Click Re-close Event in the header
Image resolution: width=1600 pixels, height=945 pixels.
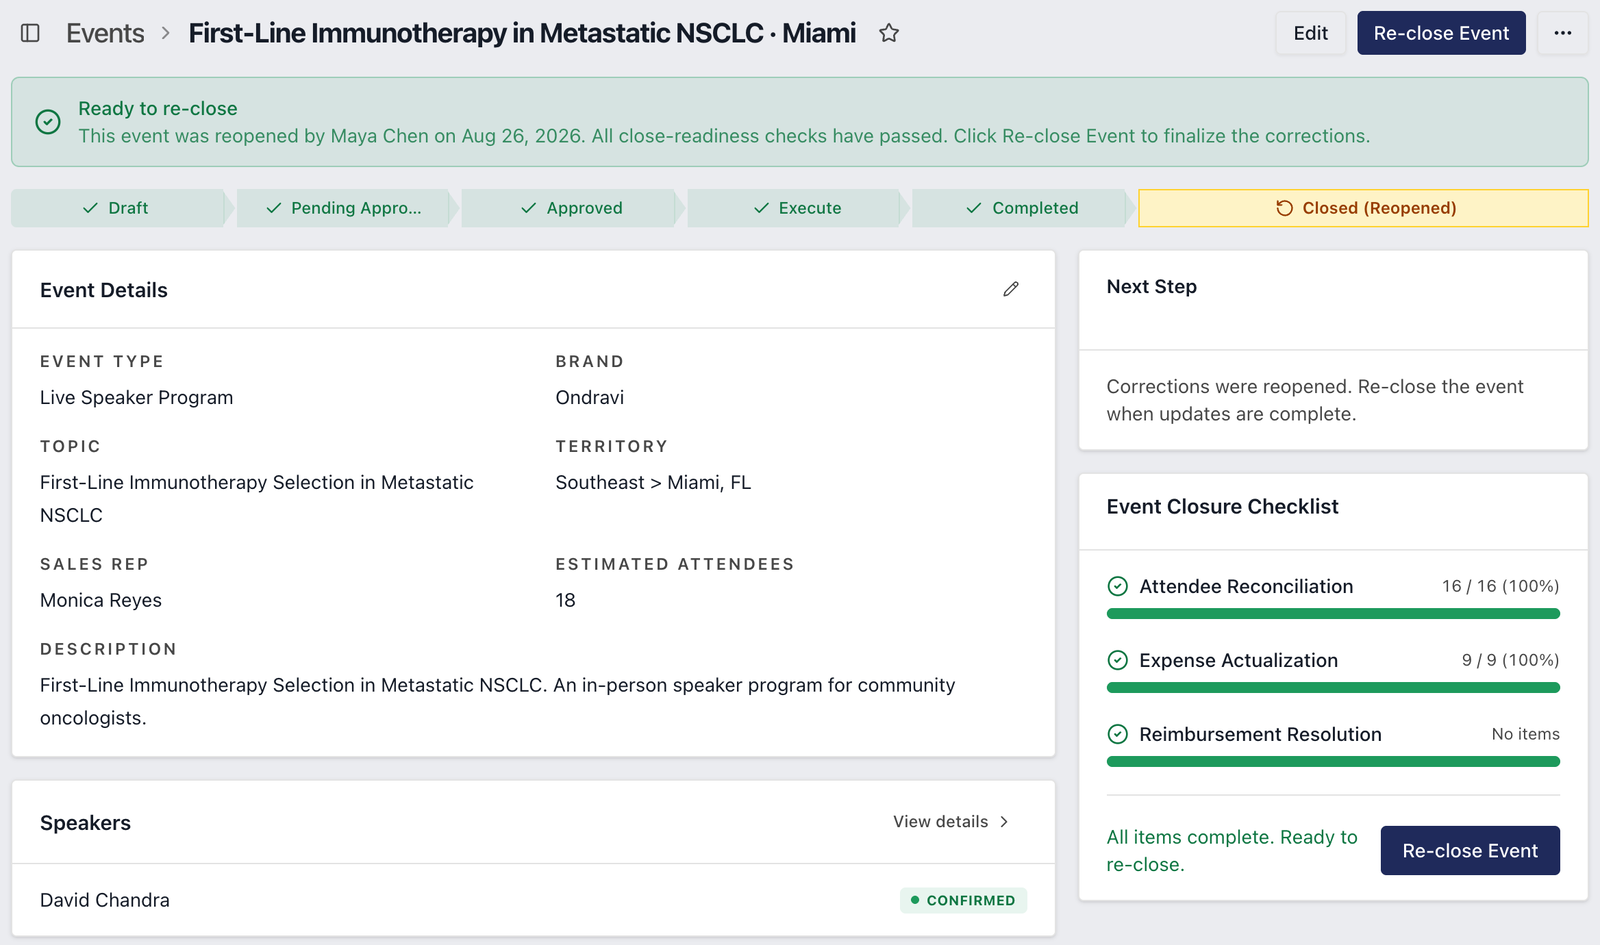click(x=1441, y=33)
